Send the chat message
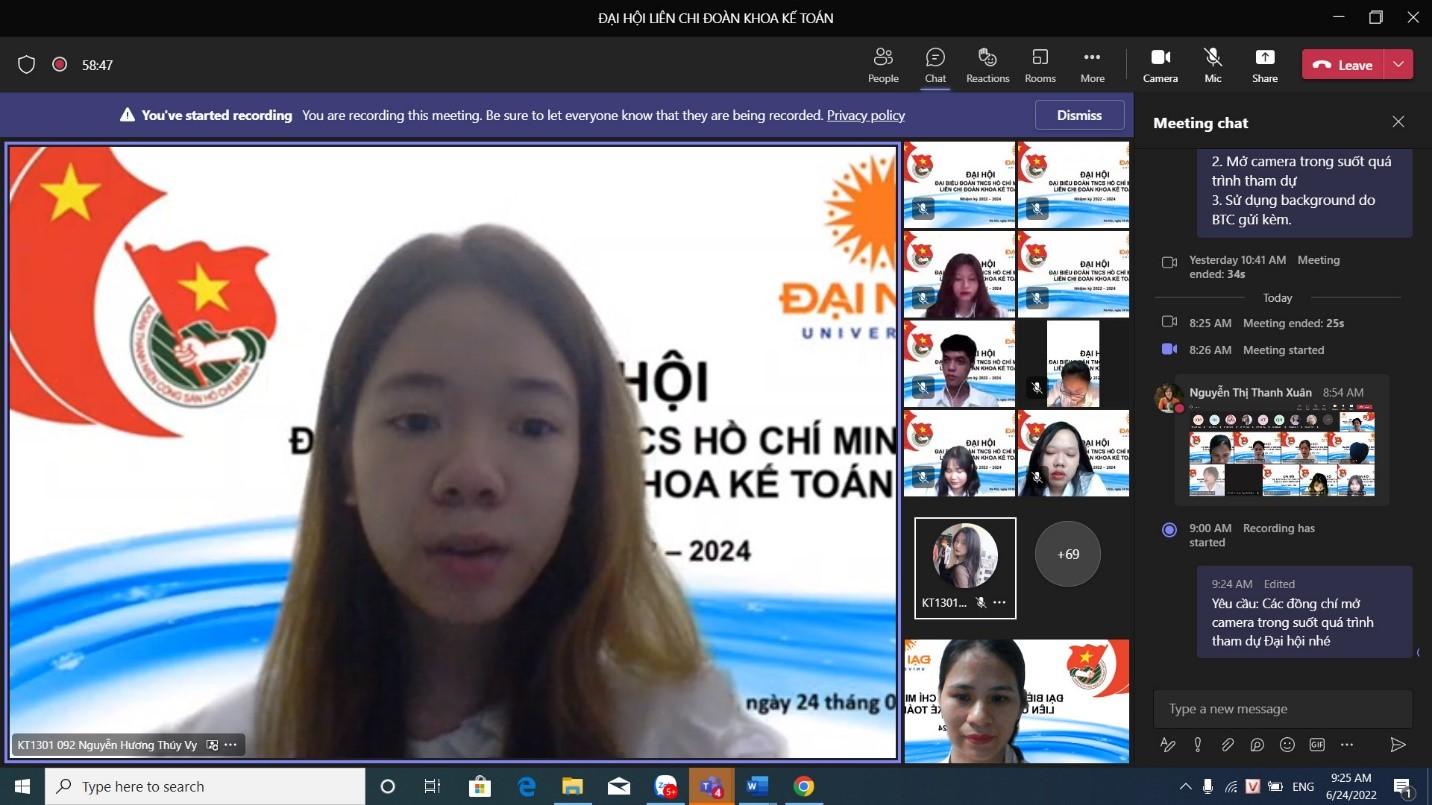Screen dimensions: 1432x805 1398,745
